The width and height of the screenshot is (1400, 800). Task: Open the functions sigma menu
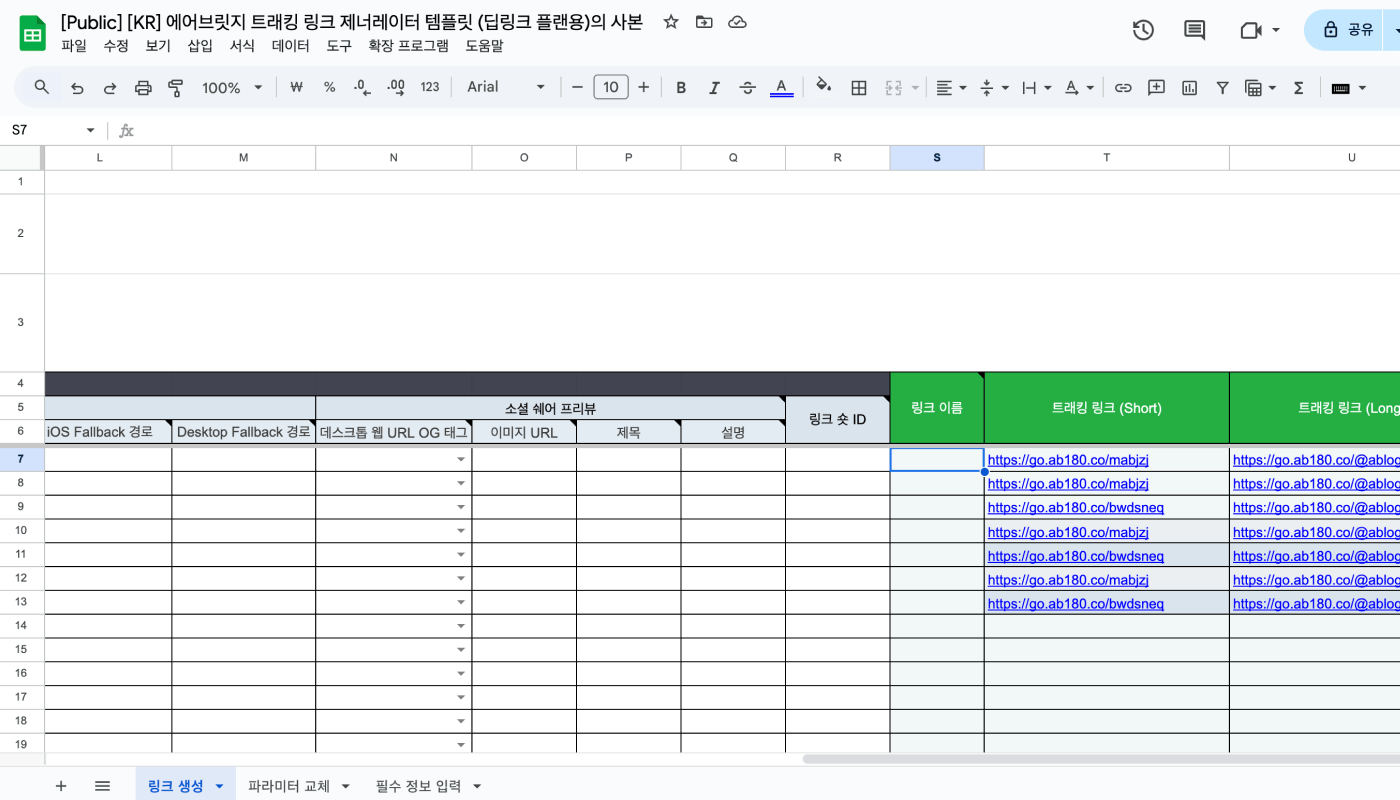1298,87
